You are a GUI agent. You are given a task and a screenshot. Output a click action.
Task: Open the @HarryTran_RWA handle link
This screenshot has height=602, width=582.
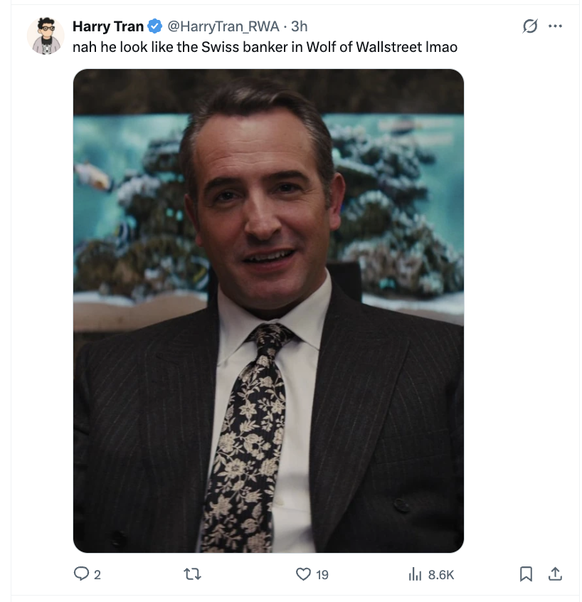223,26
